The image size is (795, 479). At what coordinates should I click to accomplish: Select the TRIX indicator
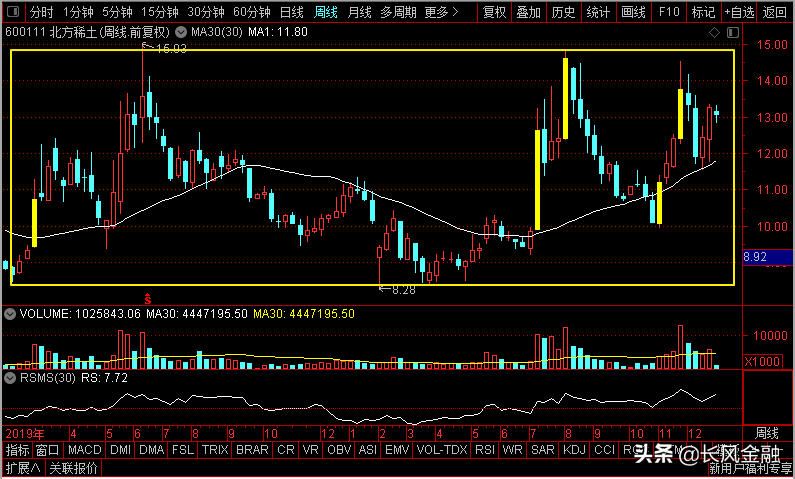(215, 450)
